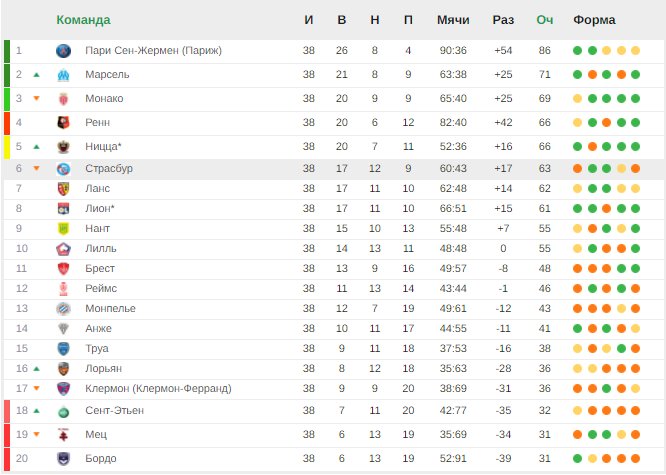Click the Команда column header
Screen dimensions: 666x475
click(83, 20)
